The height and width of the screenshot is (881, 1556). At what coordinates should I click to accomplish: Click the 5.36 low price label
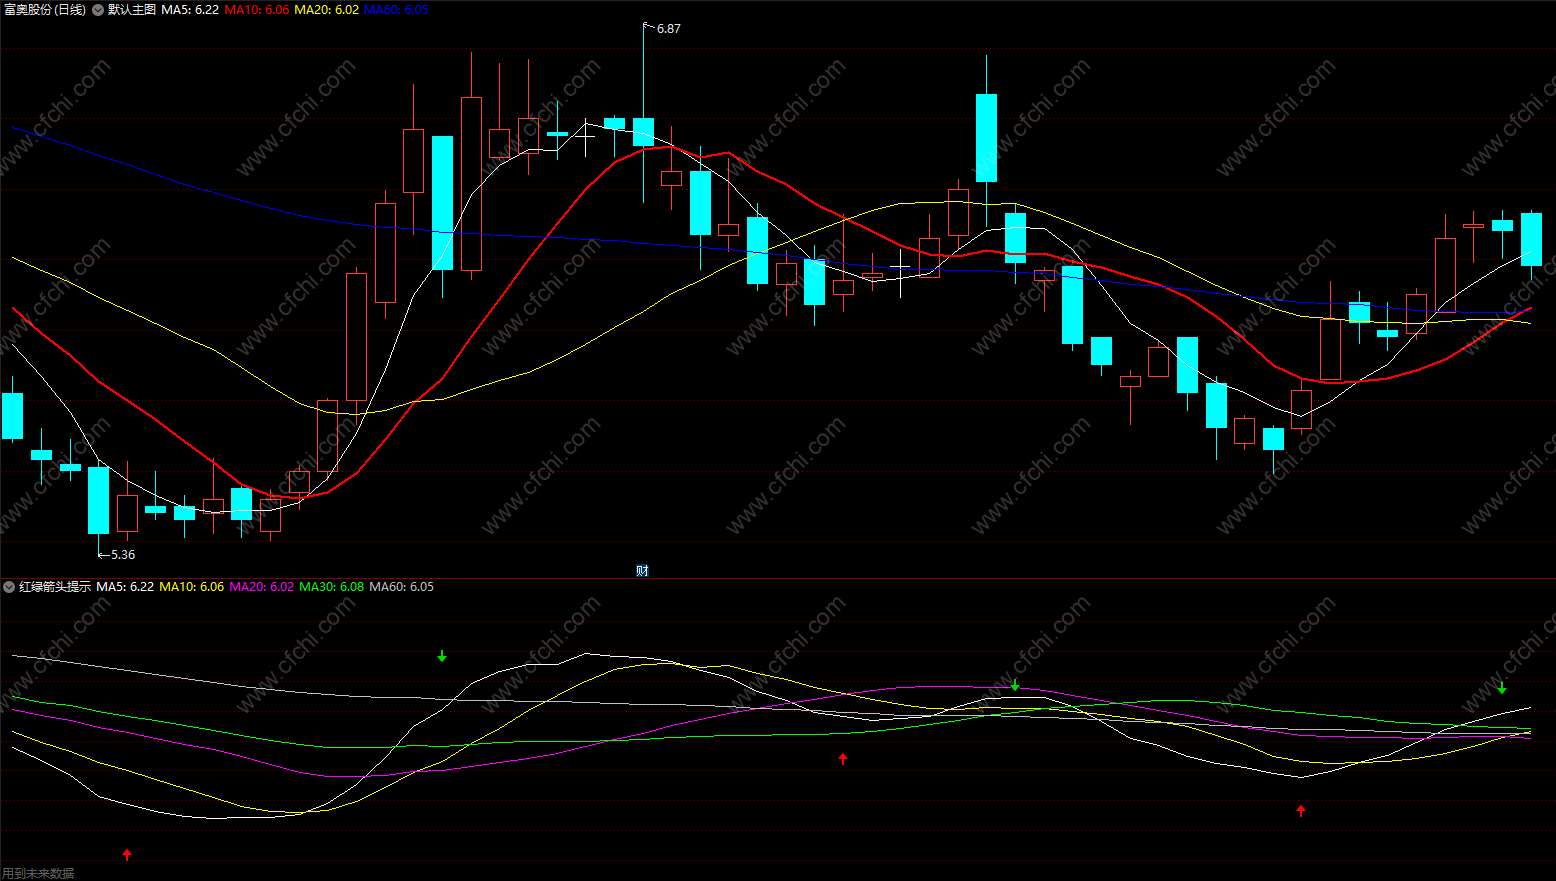(x=122, y=555)
